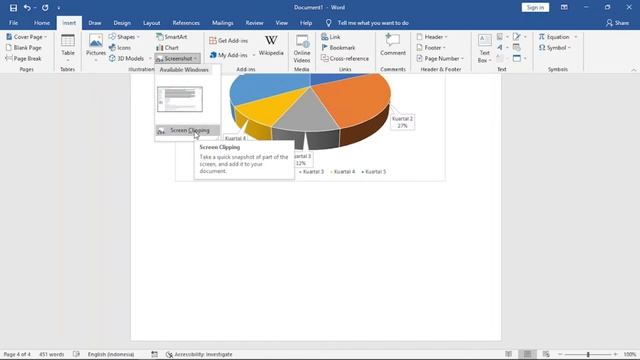The width and height of the screenshot is (640, 360).
Task: Choose Screen Clipping from the menu
Action: click(187, 130)
